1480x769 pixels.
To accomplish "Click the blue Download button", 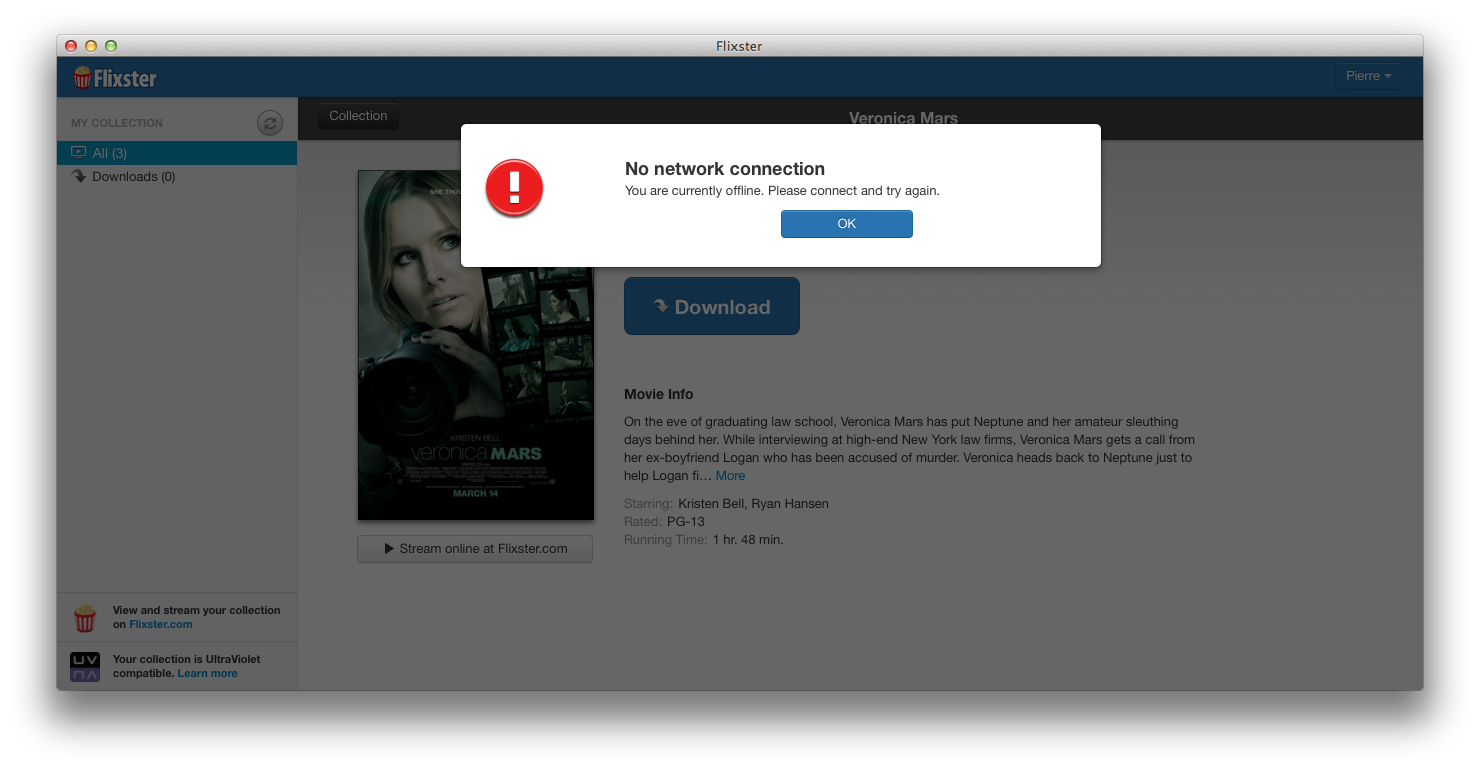I will pos(712,306).
